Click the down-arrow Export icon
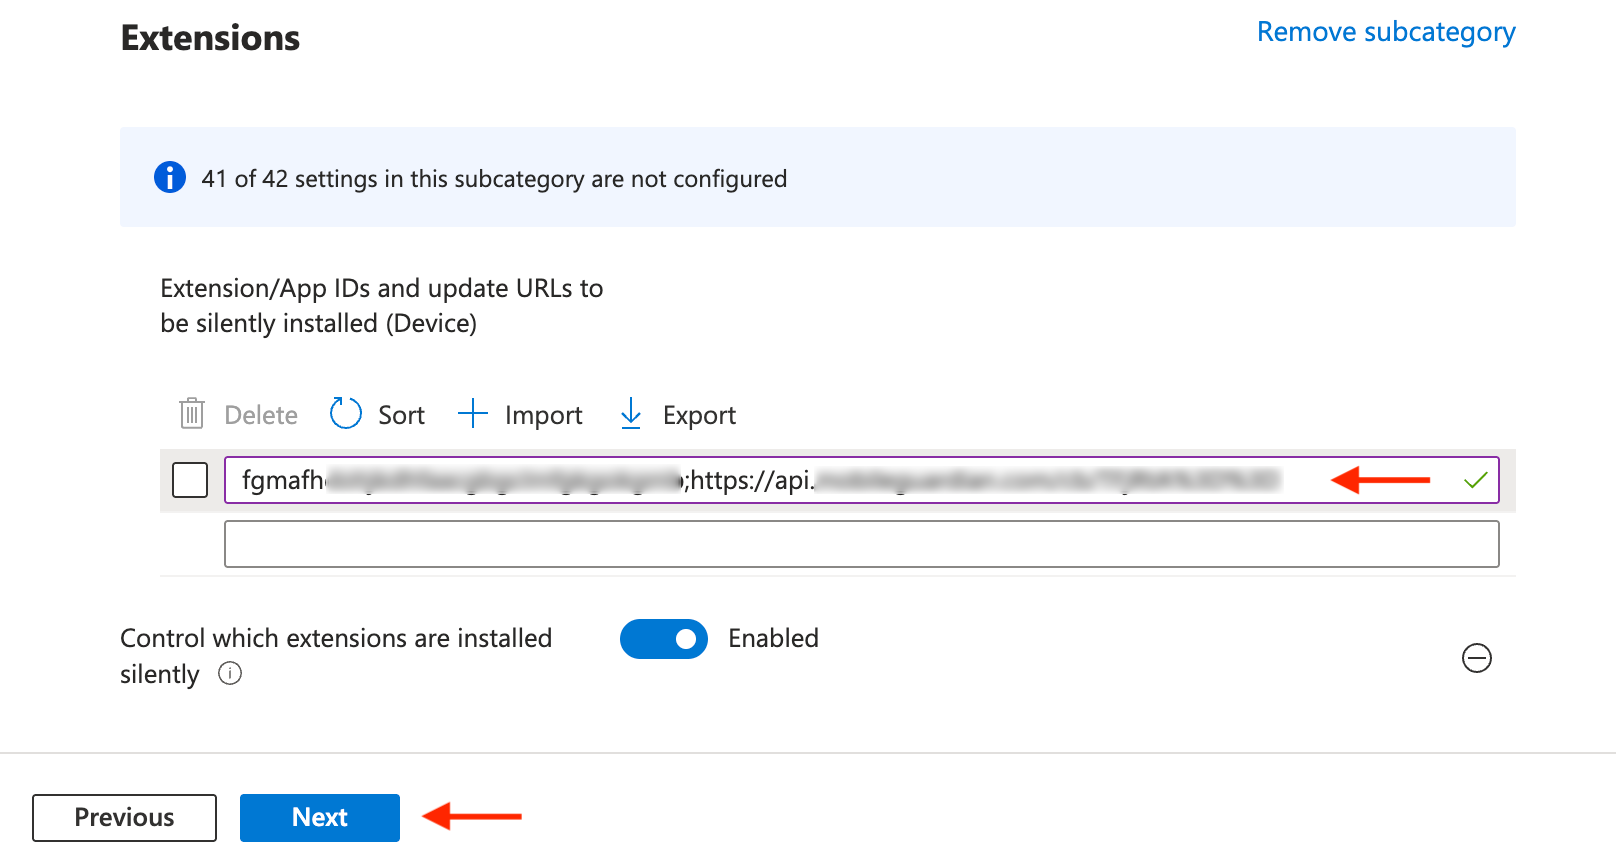 pos(631,414)
